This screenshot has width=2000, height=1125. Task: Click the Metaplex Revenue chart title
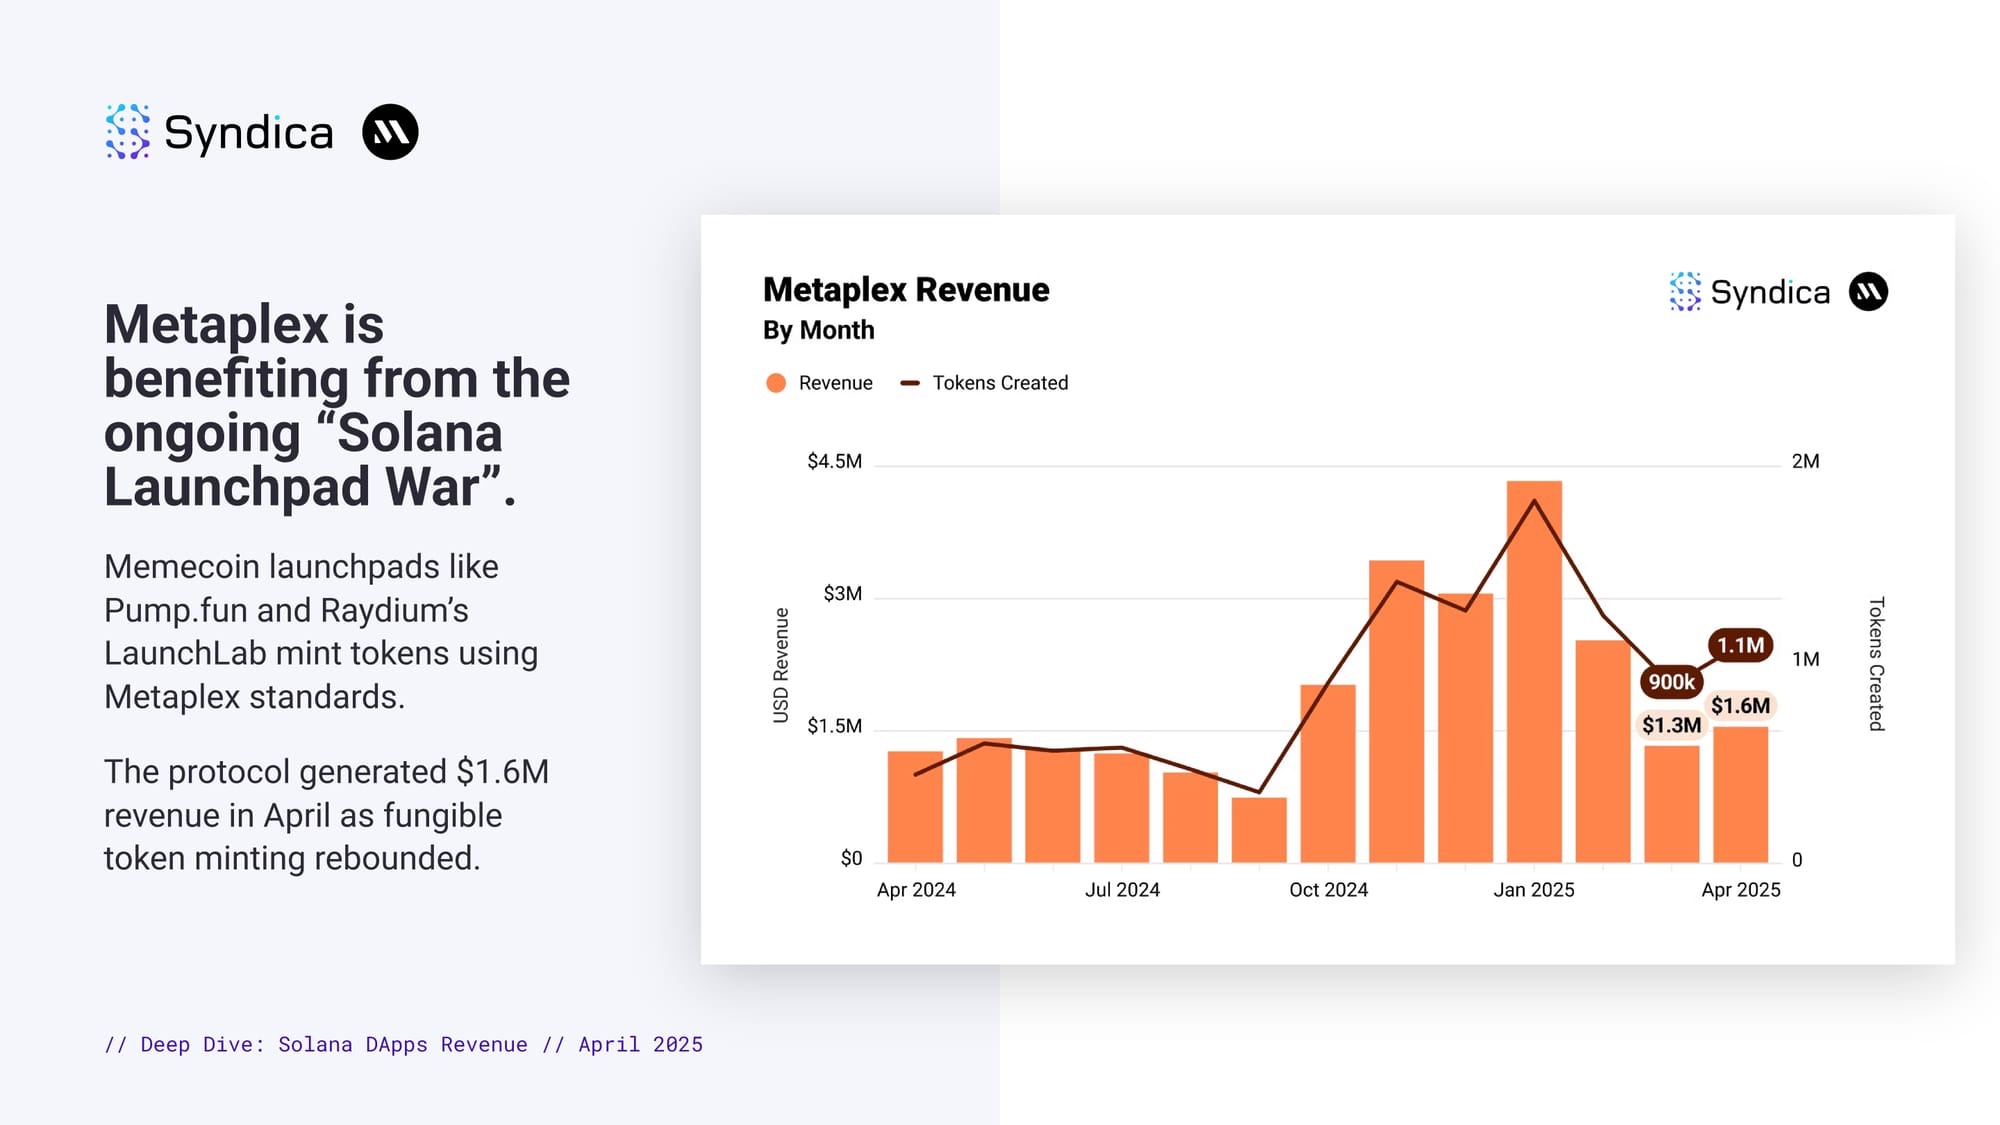tap(906, 290)
